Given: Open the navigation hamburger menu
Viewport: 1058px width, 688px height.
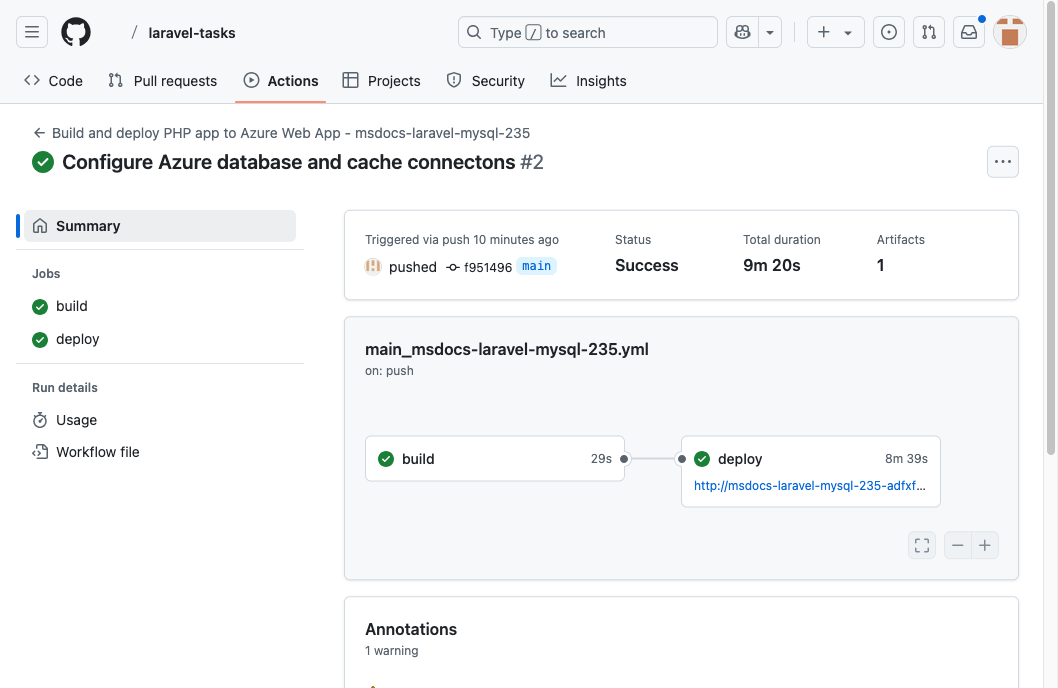Looking at the screenshot, I should (x=31, y=31).
